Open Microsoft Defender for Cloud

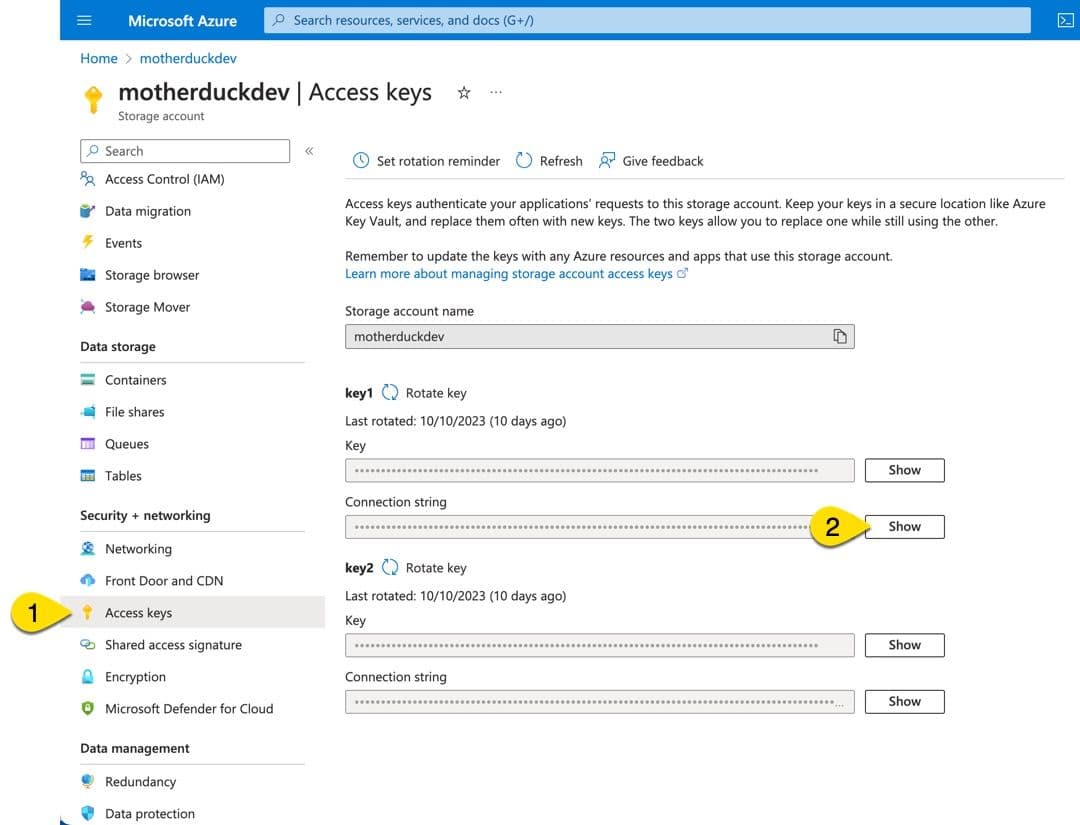tap(189, 709)
